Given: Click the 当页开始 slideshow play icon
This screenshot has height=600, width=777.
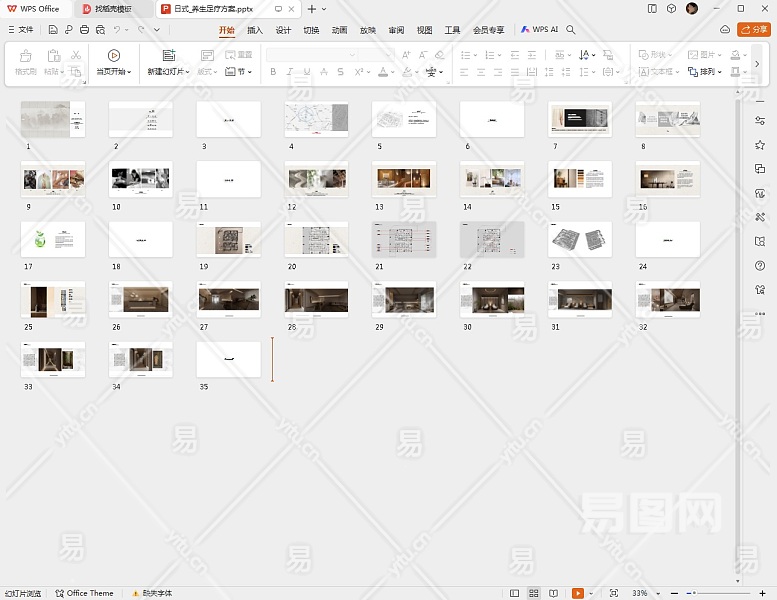Looking at the screenshot, I should [114, 56].
